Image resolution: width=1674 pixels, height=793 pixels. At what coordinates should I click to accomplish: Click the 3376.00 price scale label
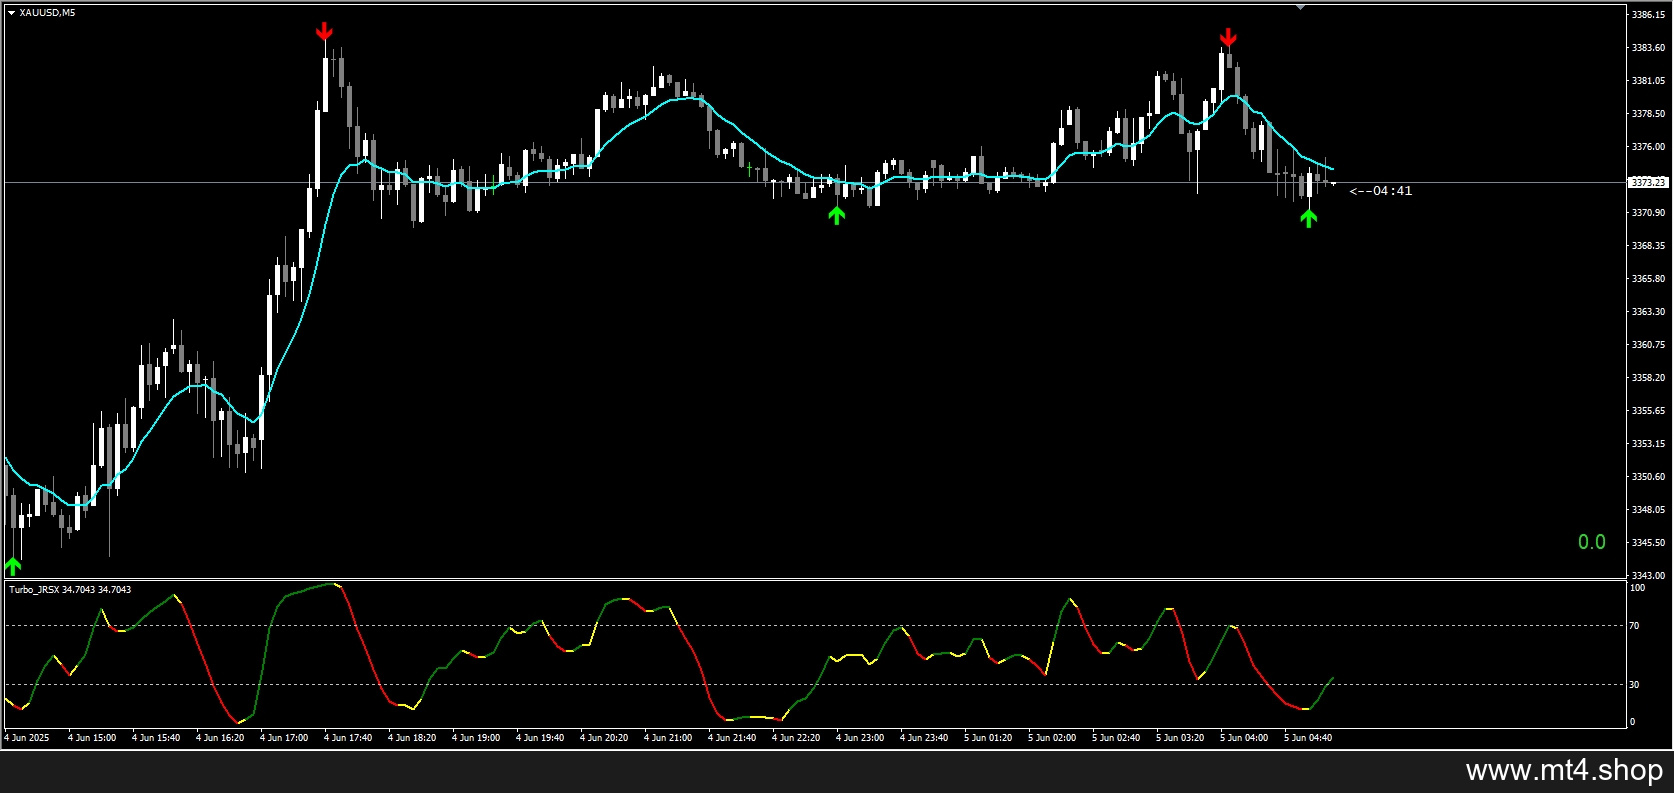1648,147
